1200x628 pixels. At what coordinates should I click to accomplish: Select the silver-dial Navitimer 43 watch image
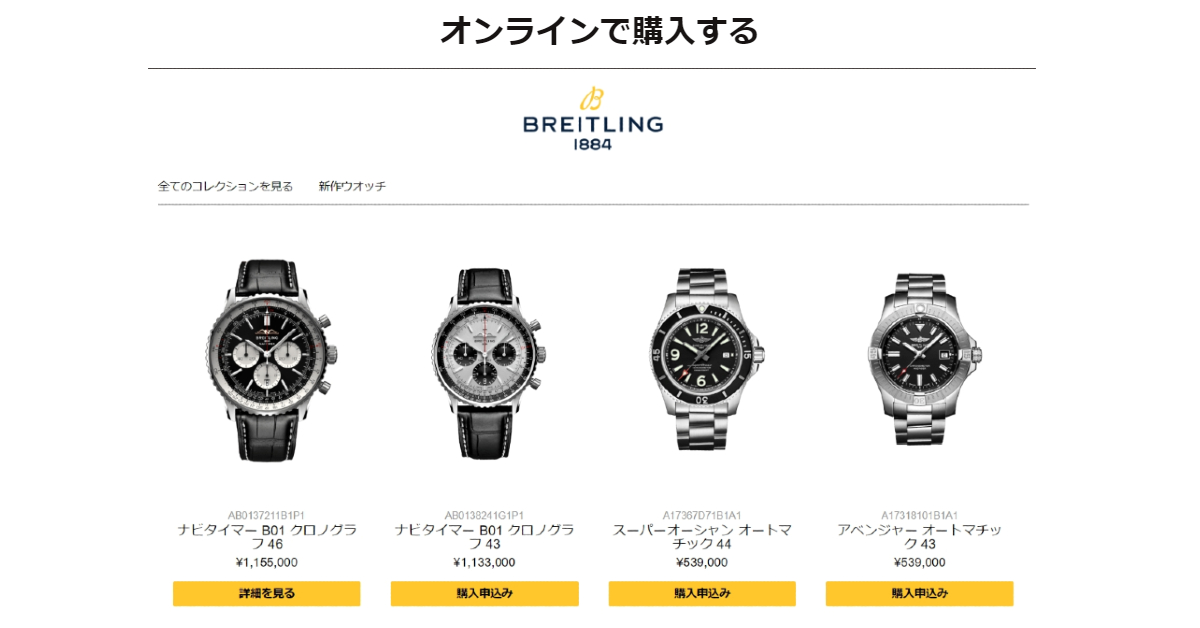[484, 361]
